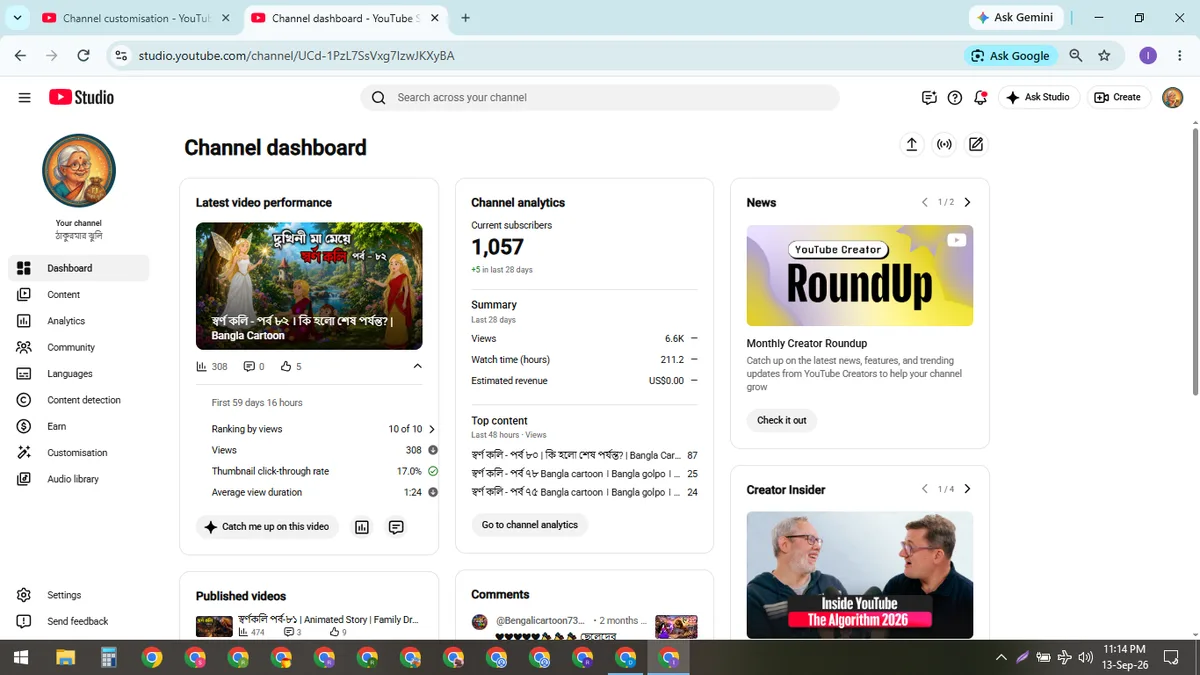
Task: Open the Help question mark icon
Action: tap(955, 97)
